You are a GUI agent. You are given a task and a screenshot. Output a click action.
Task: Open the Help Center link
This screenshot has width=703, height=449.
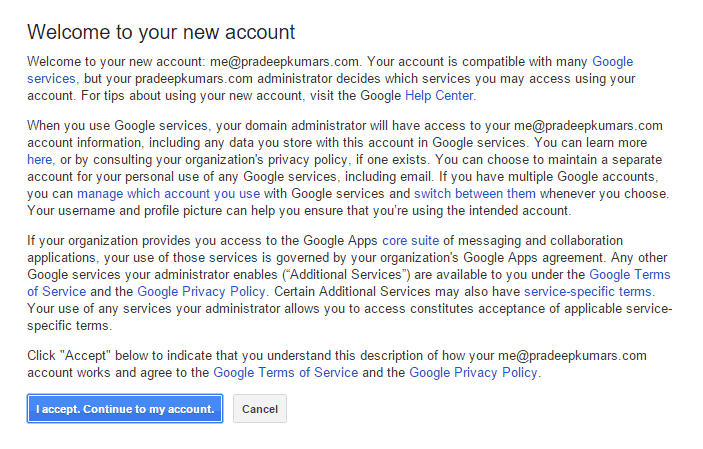point(439,96)
